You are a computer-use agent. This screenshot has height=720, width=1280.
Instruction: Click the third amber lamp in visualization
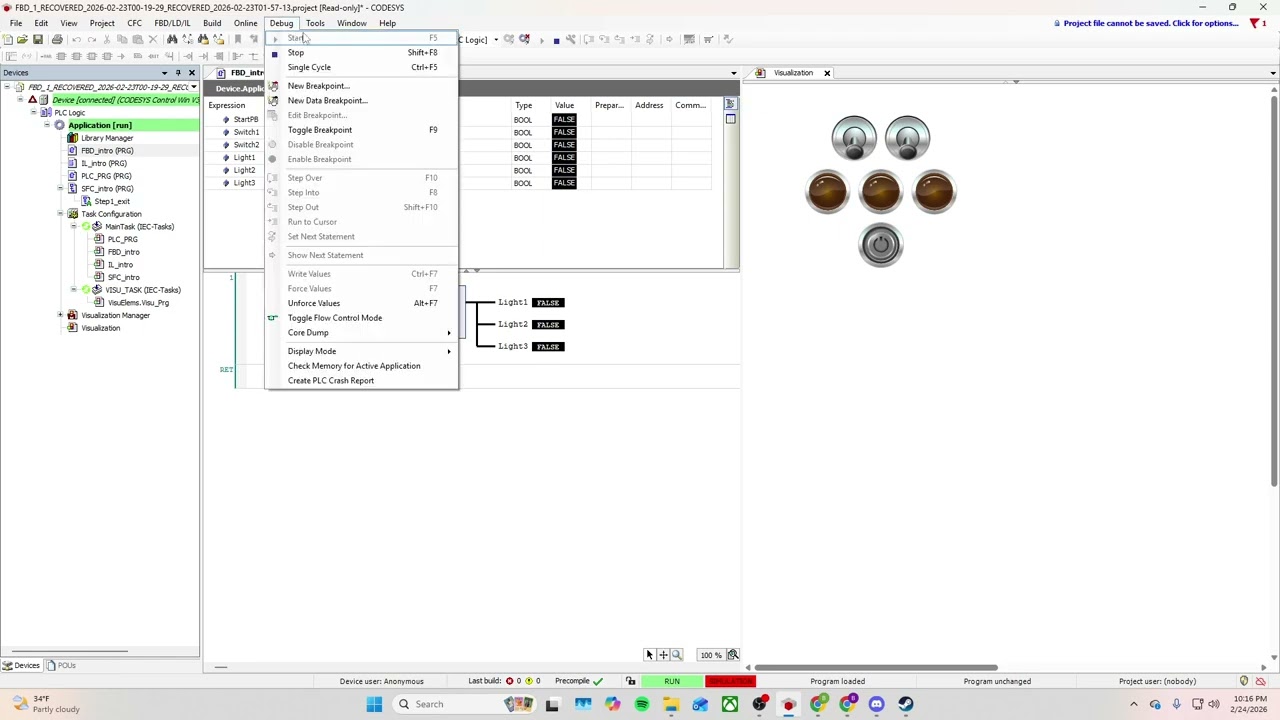[x=934, y=192]
